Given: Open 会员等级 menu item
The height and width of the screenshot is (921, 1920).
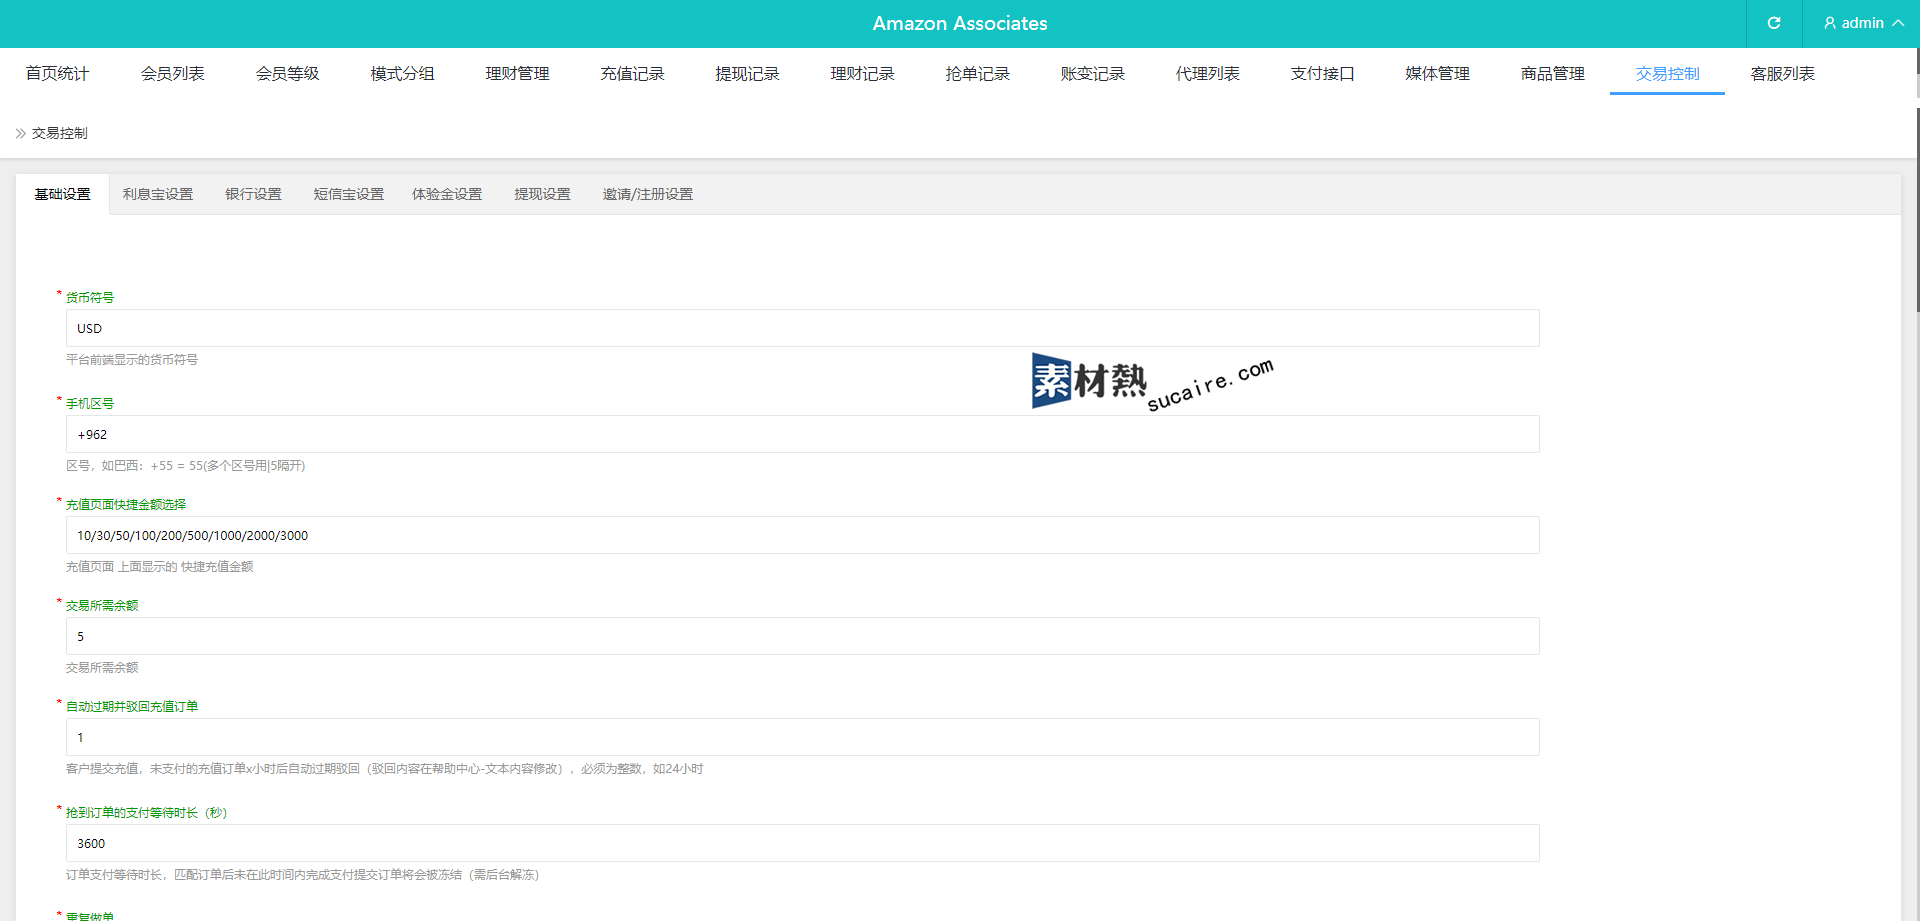Looking at the screenshot, I should [287, 73].
